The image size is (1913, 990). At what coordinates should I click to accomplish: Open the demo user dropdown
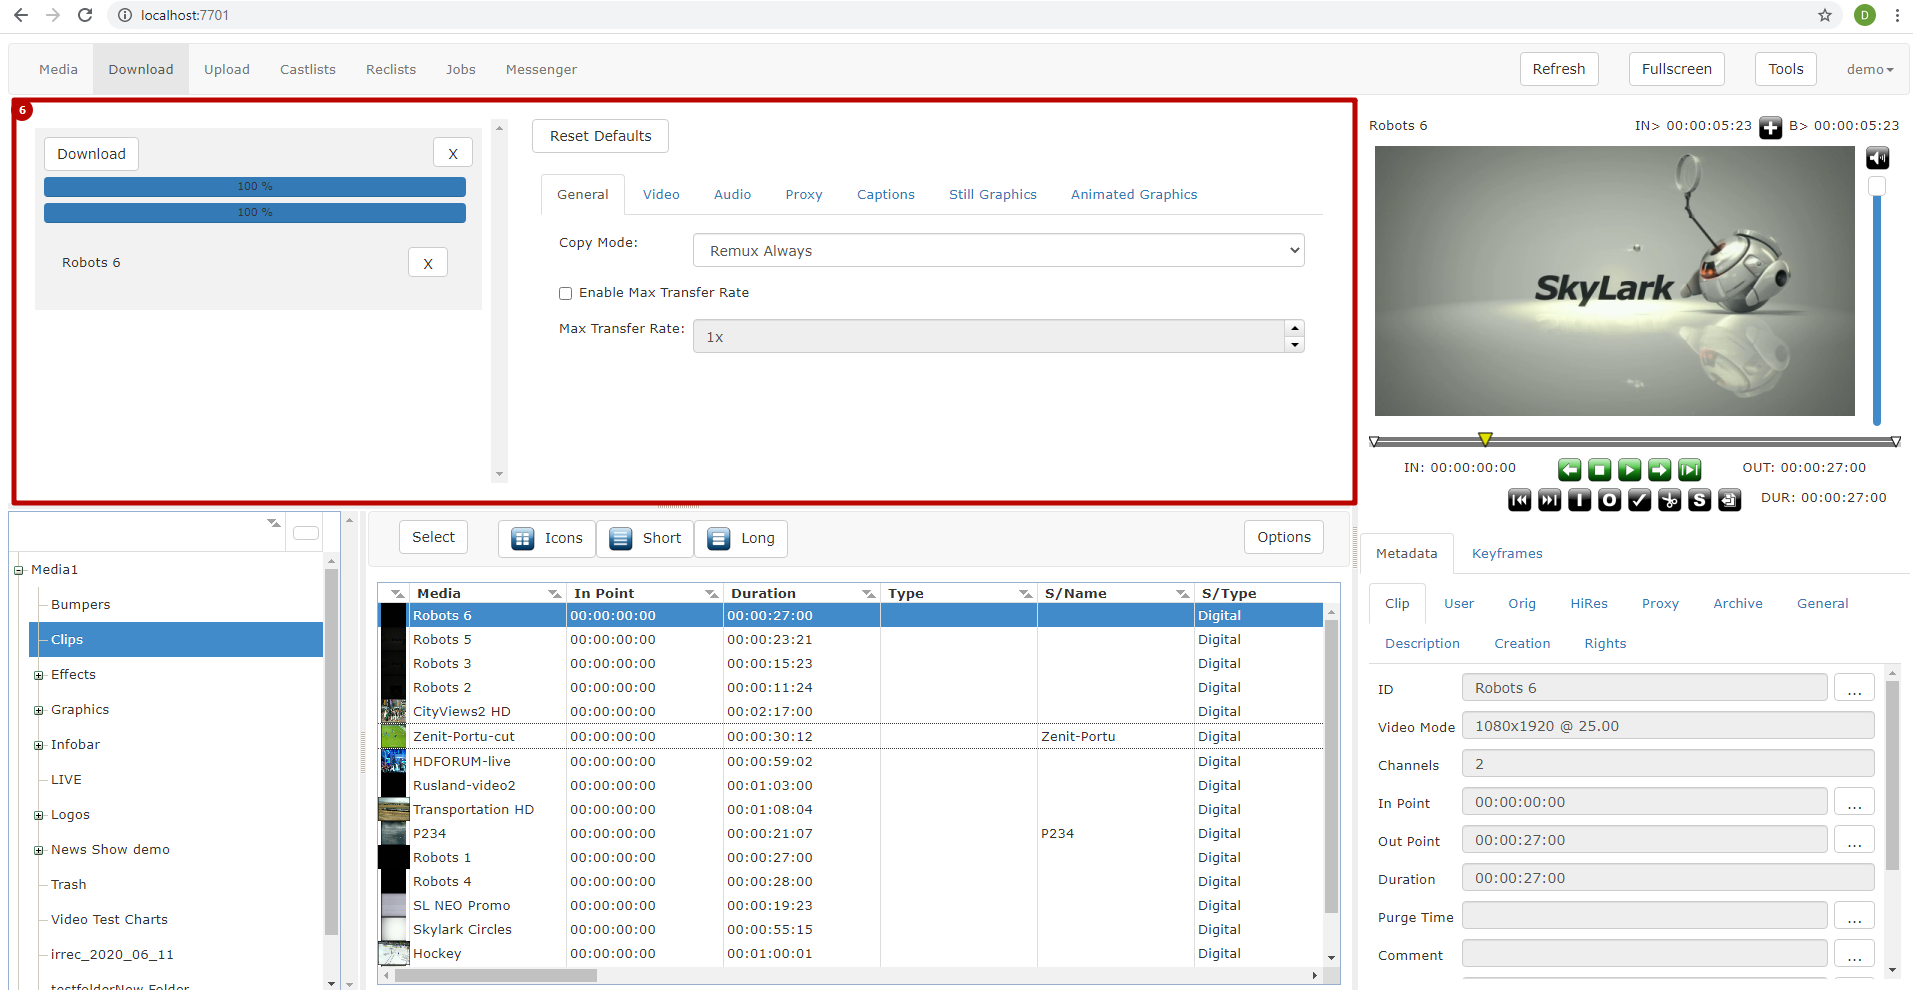(1870, 70)
